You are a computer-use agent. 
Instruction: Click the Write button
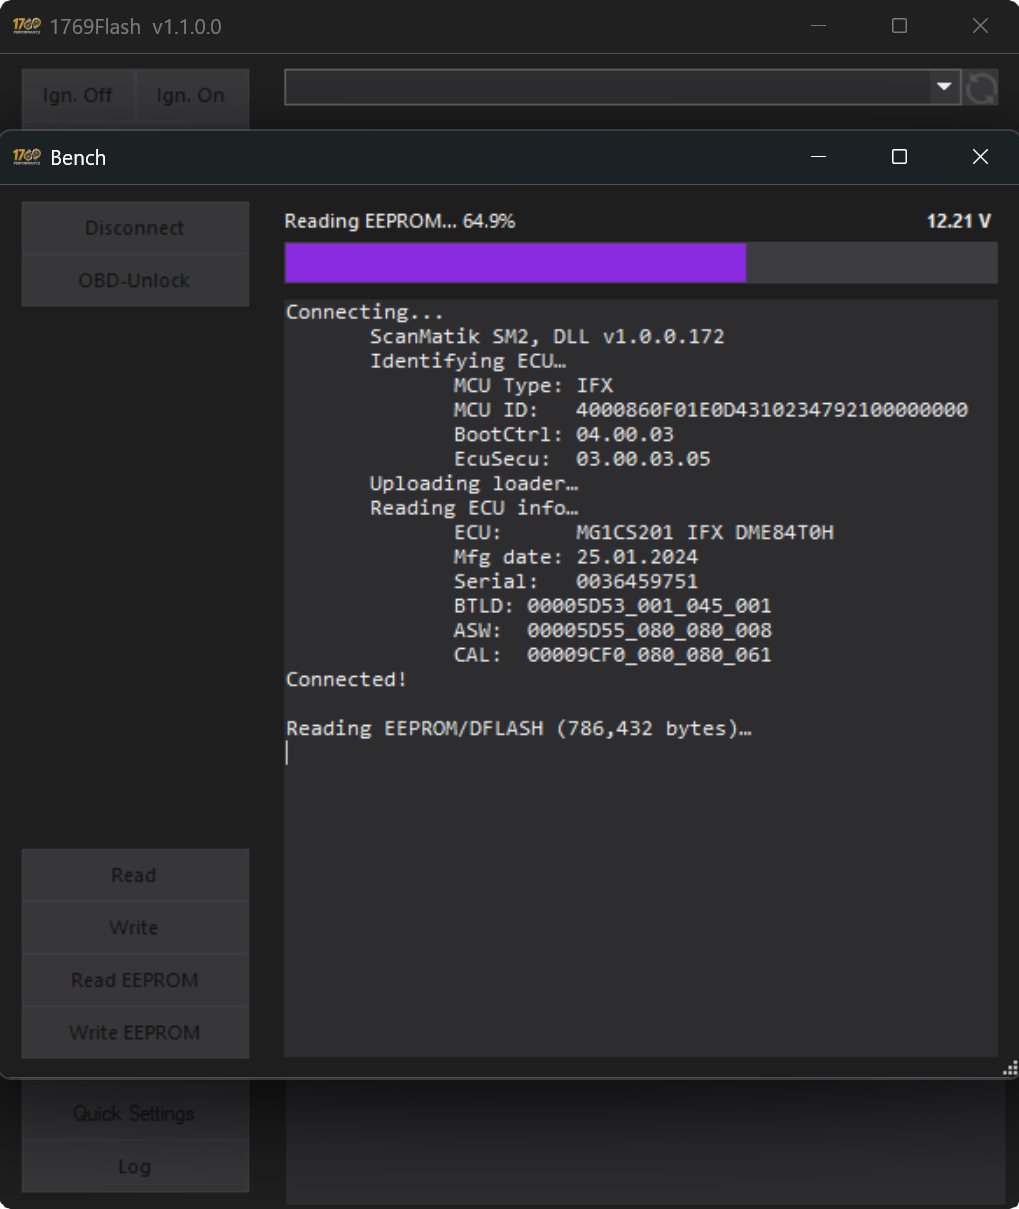point(135,928)
